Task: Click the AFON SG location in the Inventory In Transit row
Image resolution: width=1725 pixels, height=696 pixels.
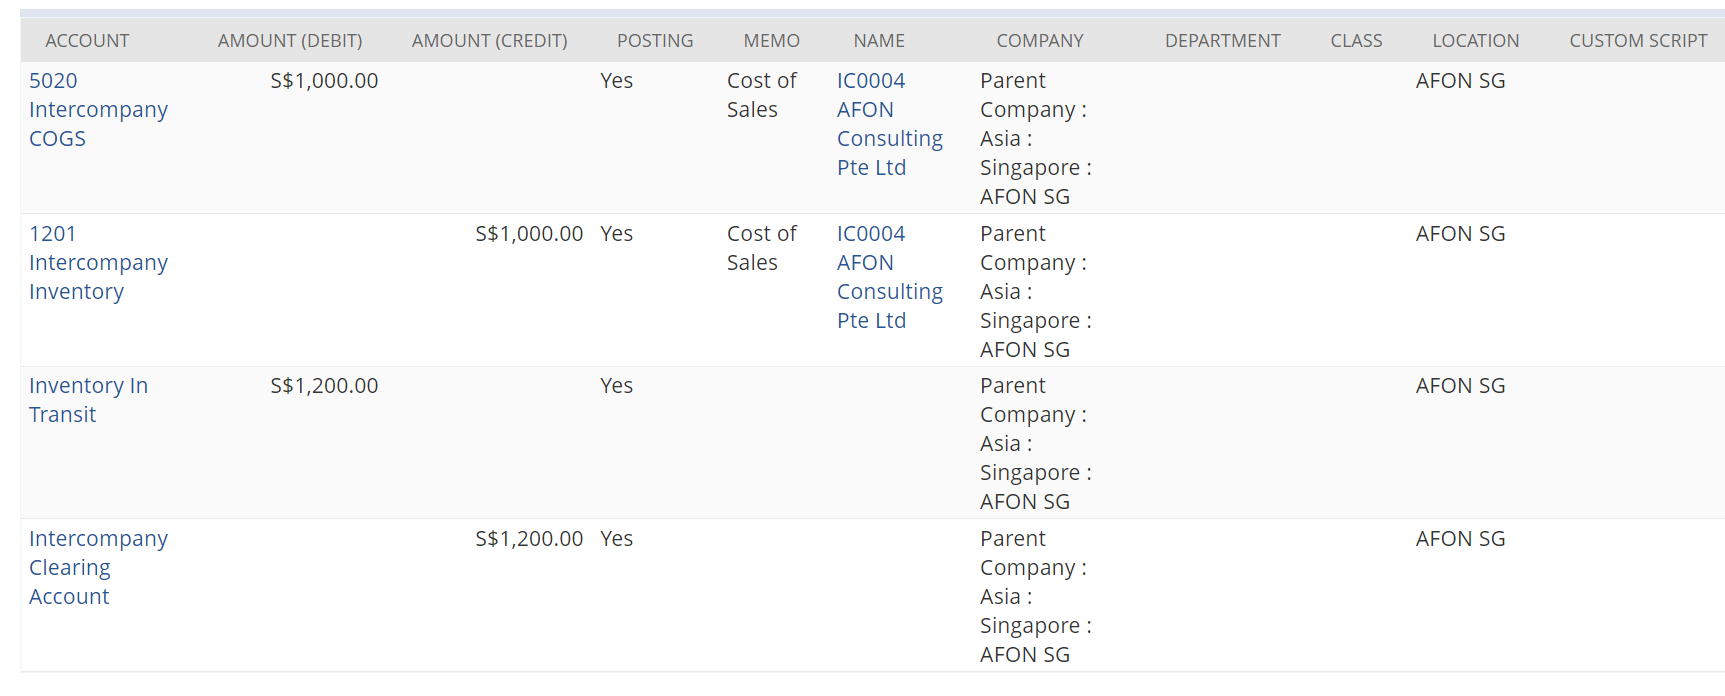Action: 1460,386
